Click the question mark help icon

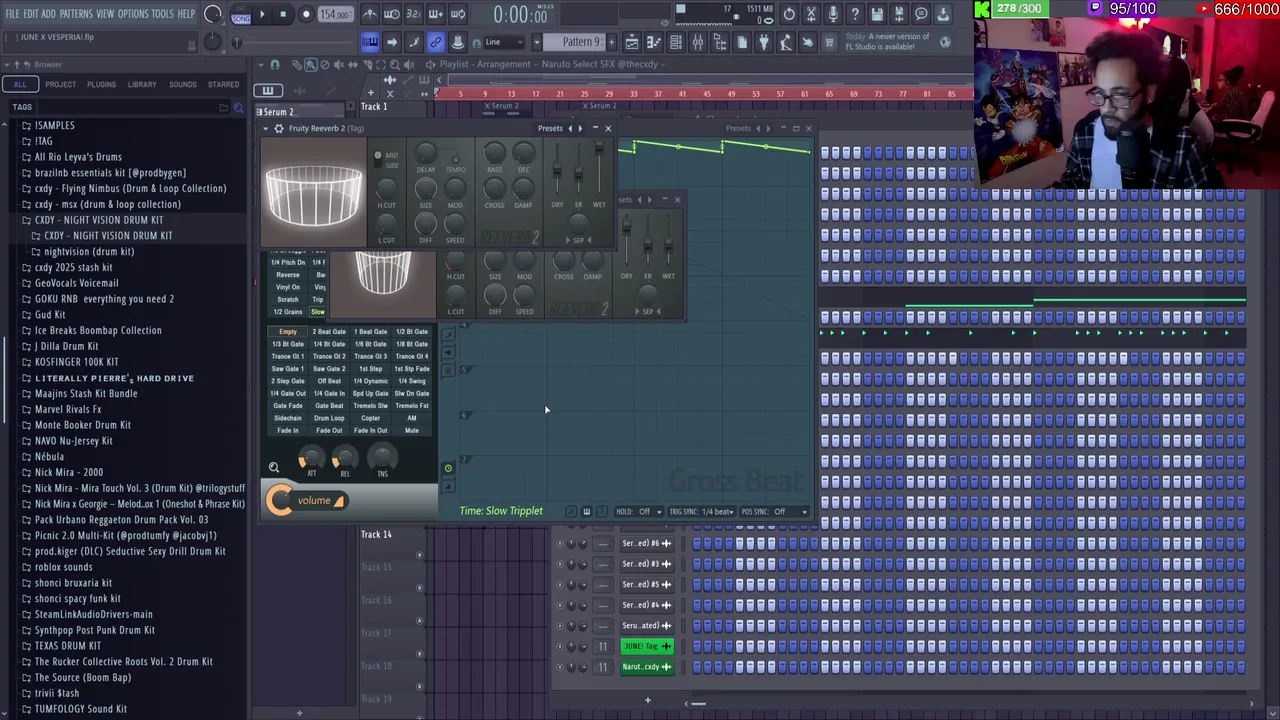854,14
